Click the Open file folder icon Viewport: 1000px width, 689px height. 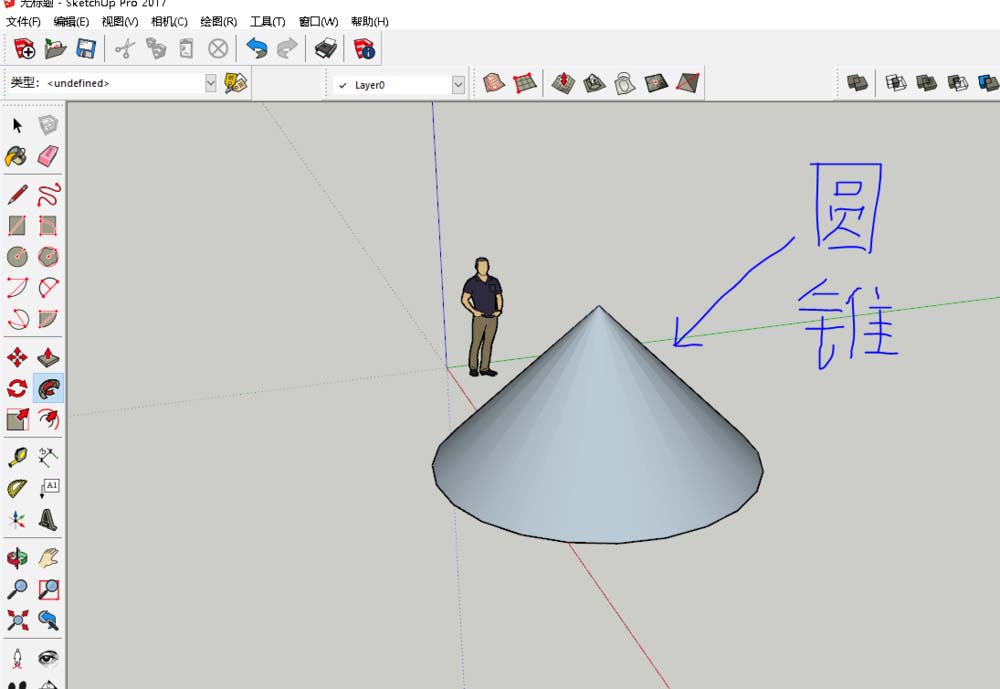point(55,48)
